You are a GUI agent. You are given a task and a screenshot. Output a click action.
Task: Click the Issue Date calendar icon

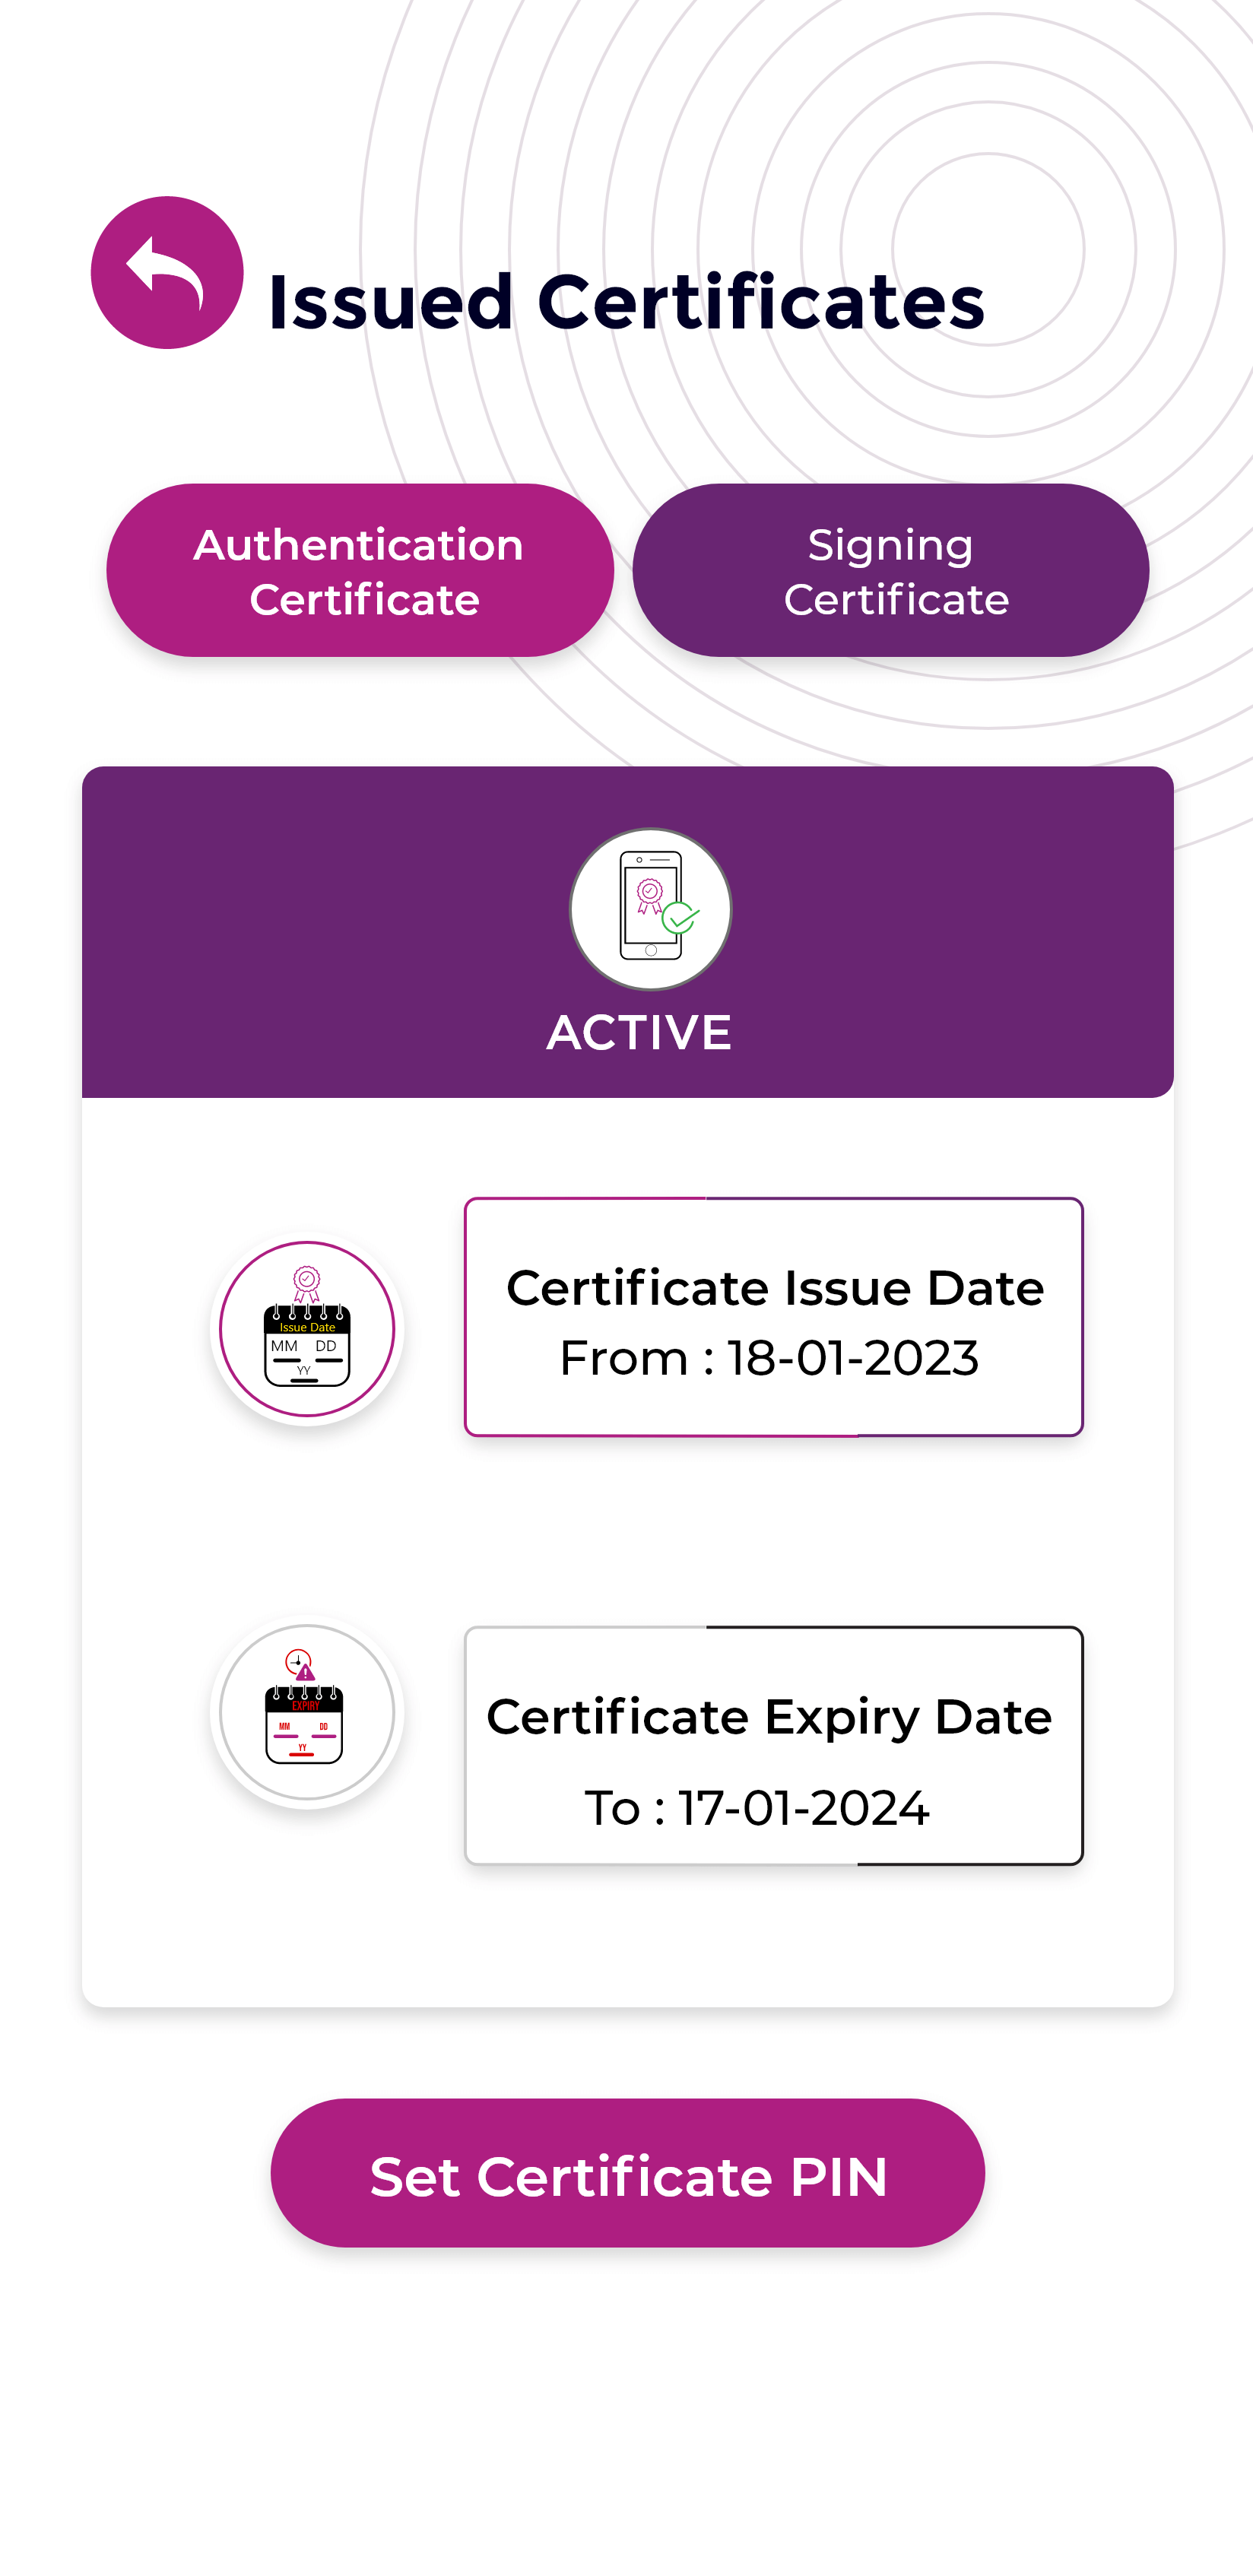pyautogui.click(x=307, y=1330)
